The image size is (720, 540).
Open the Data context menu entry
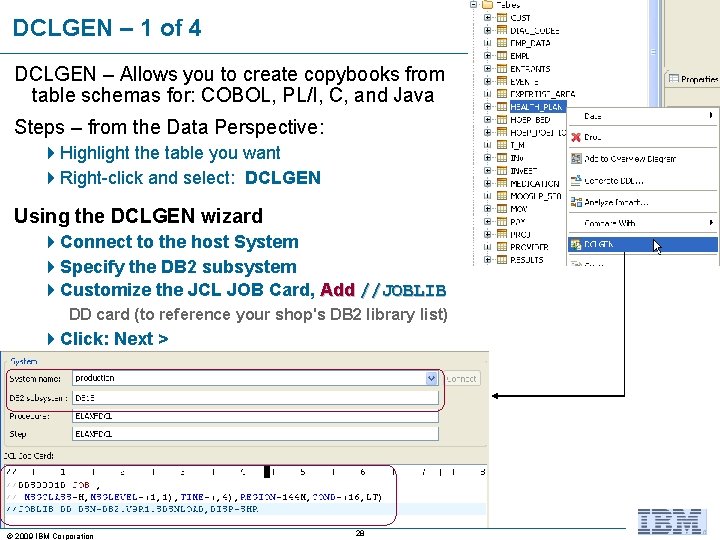(x=643, y=116)
